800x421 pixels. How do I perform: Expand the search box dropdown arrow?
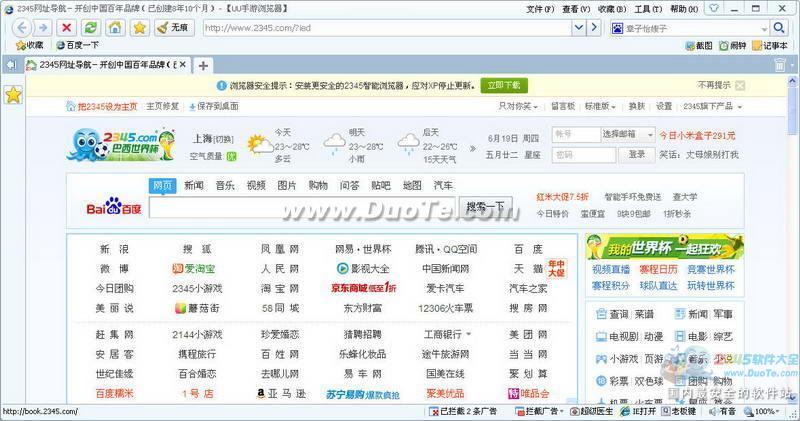click(x=764, y=29)
